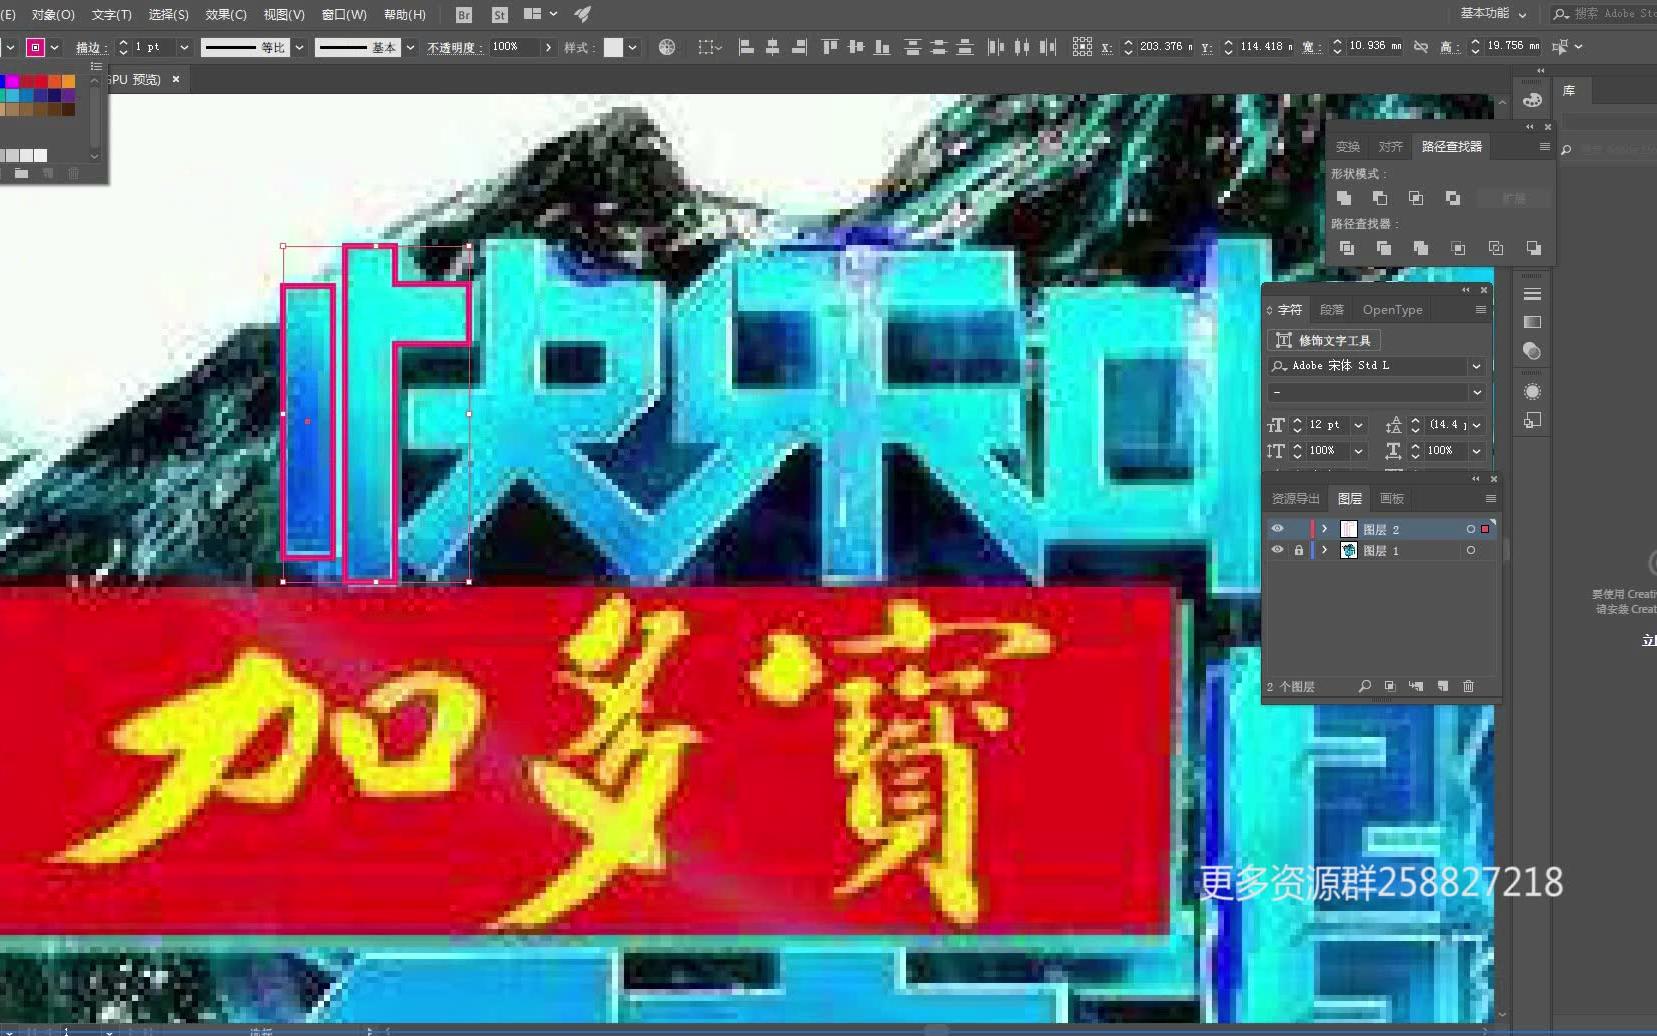
Task: Switch to 画板 tab
Action: pyautogui.click(x=1392, y=498)
